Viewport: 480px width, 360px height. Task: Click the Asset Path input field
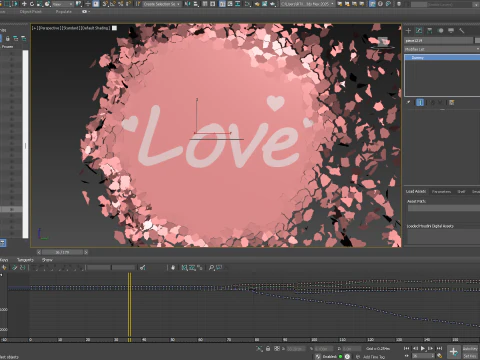point(444,208)
